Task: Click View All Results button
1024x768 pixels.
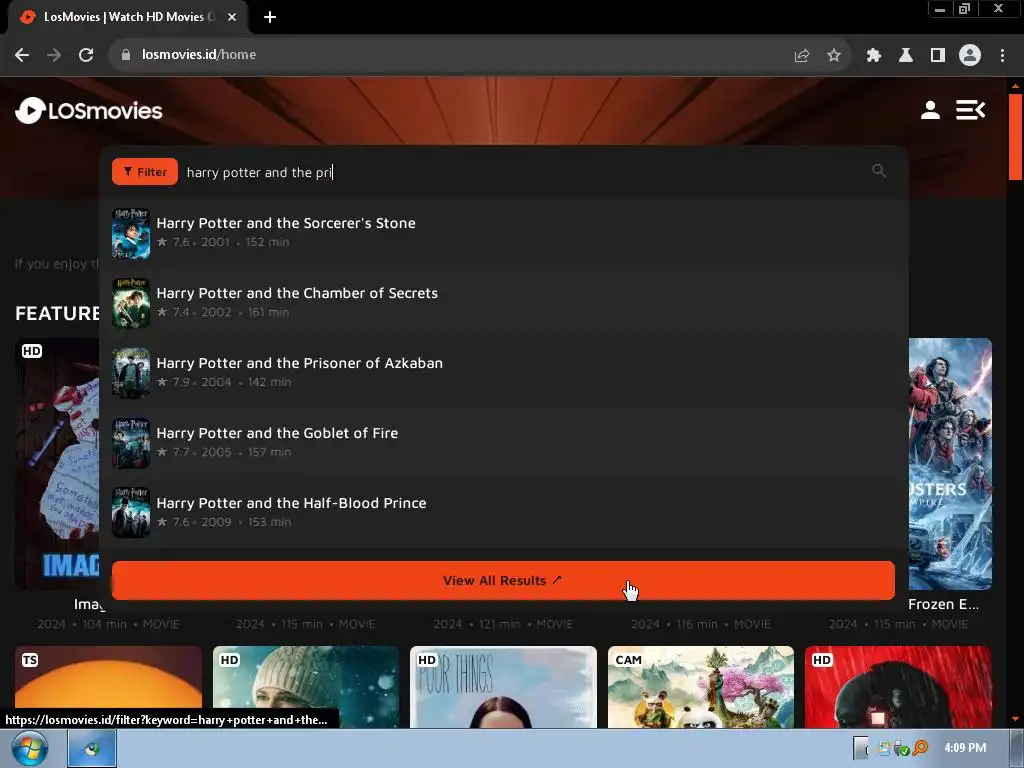Action: point(503,581)
